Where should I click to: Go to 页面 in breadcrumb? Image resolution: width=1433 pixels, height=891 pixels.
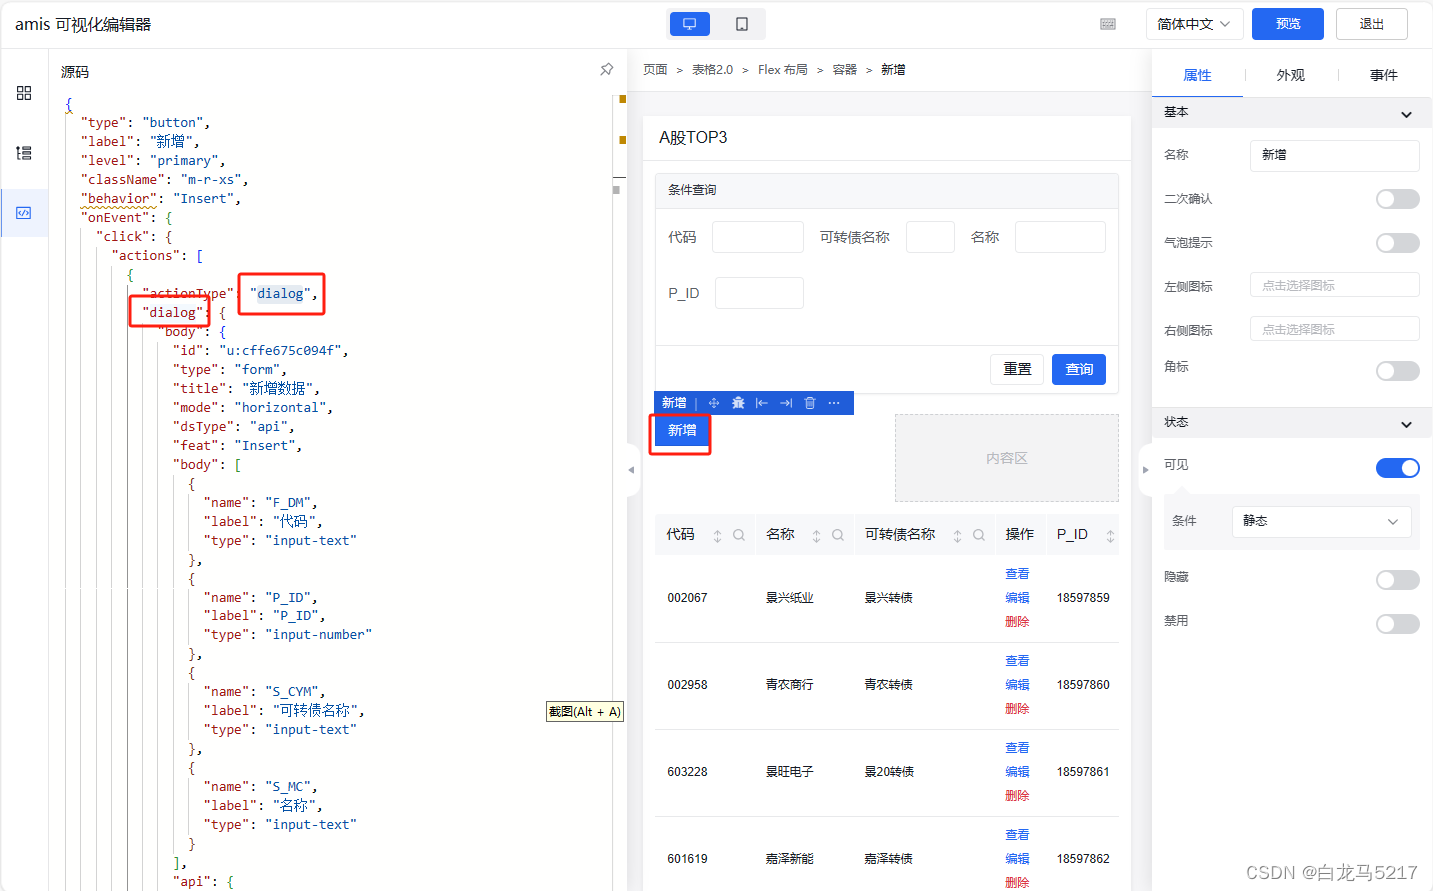point(655,69)
